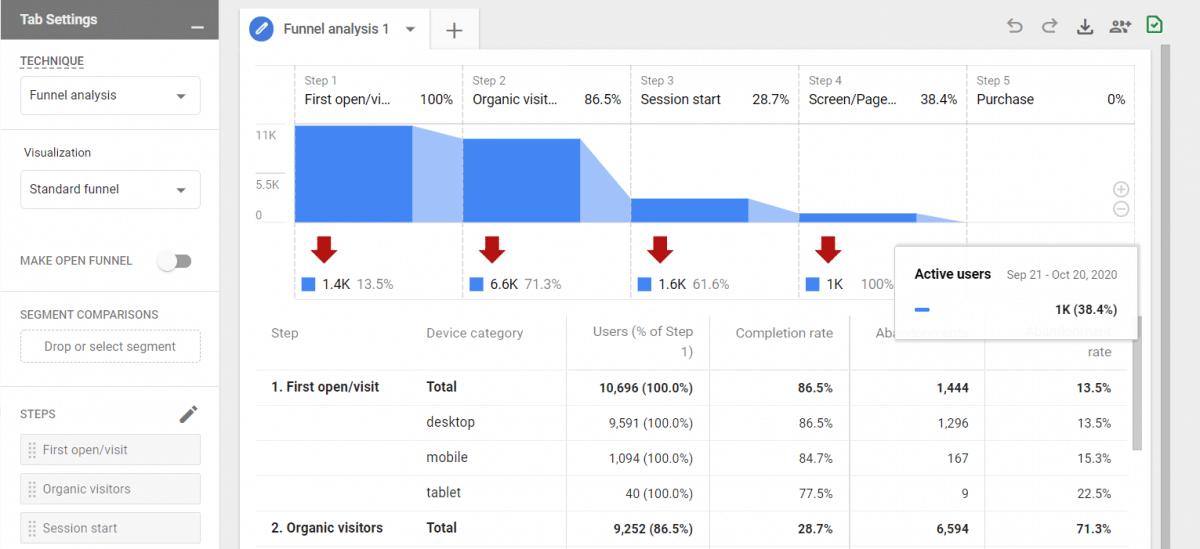Click the Drop or select segment box
This screenshot has width=1200, height=549.
point(110,346)
